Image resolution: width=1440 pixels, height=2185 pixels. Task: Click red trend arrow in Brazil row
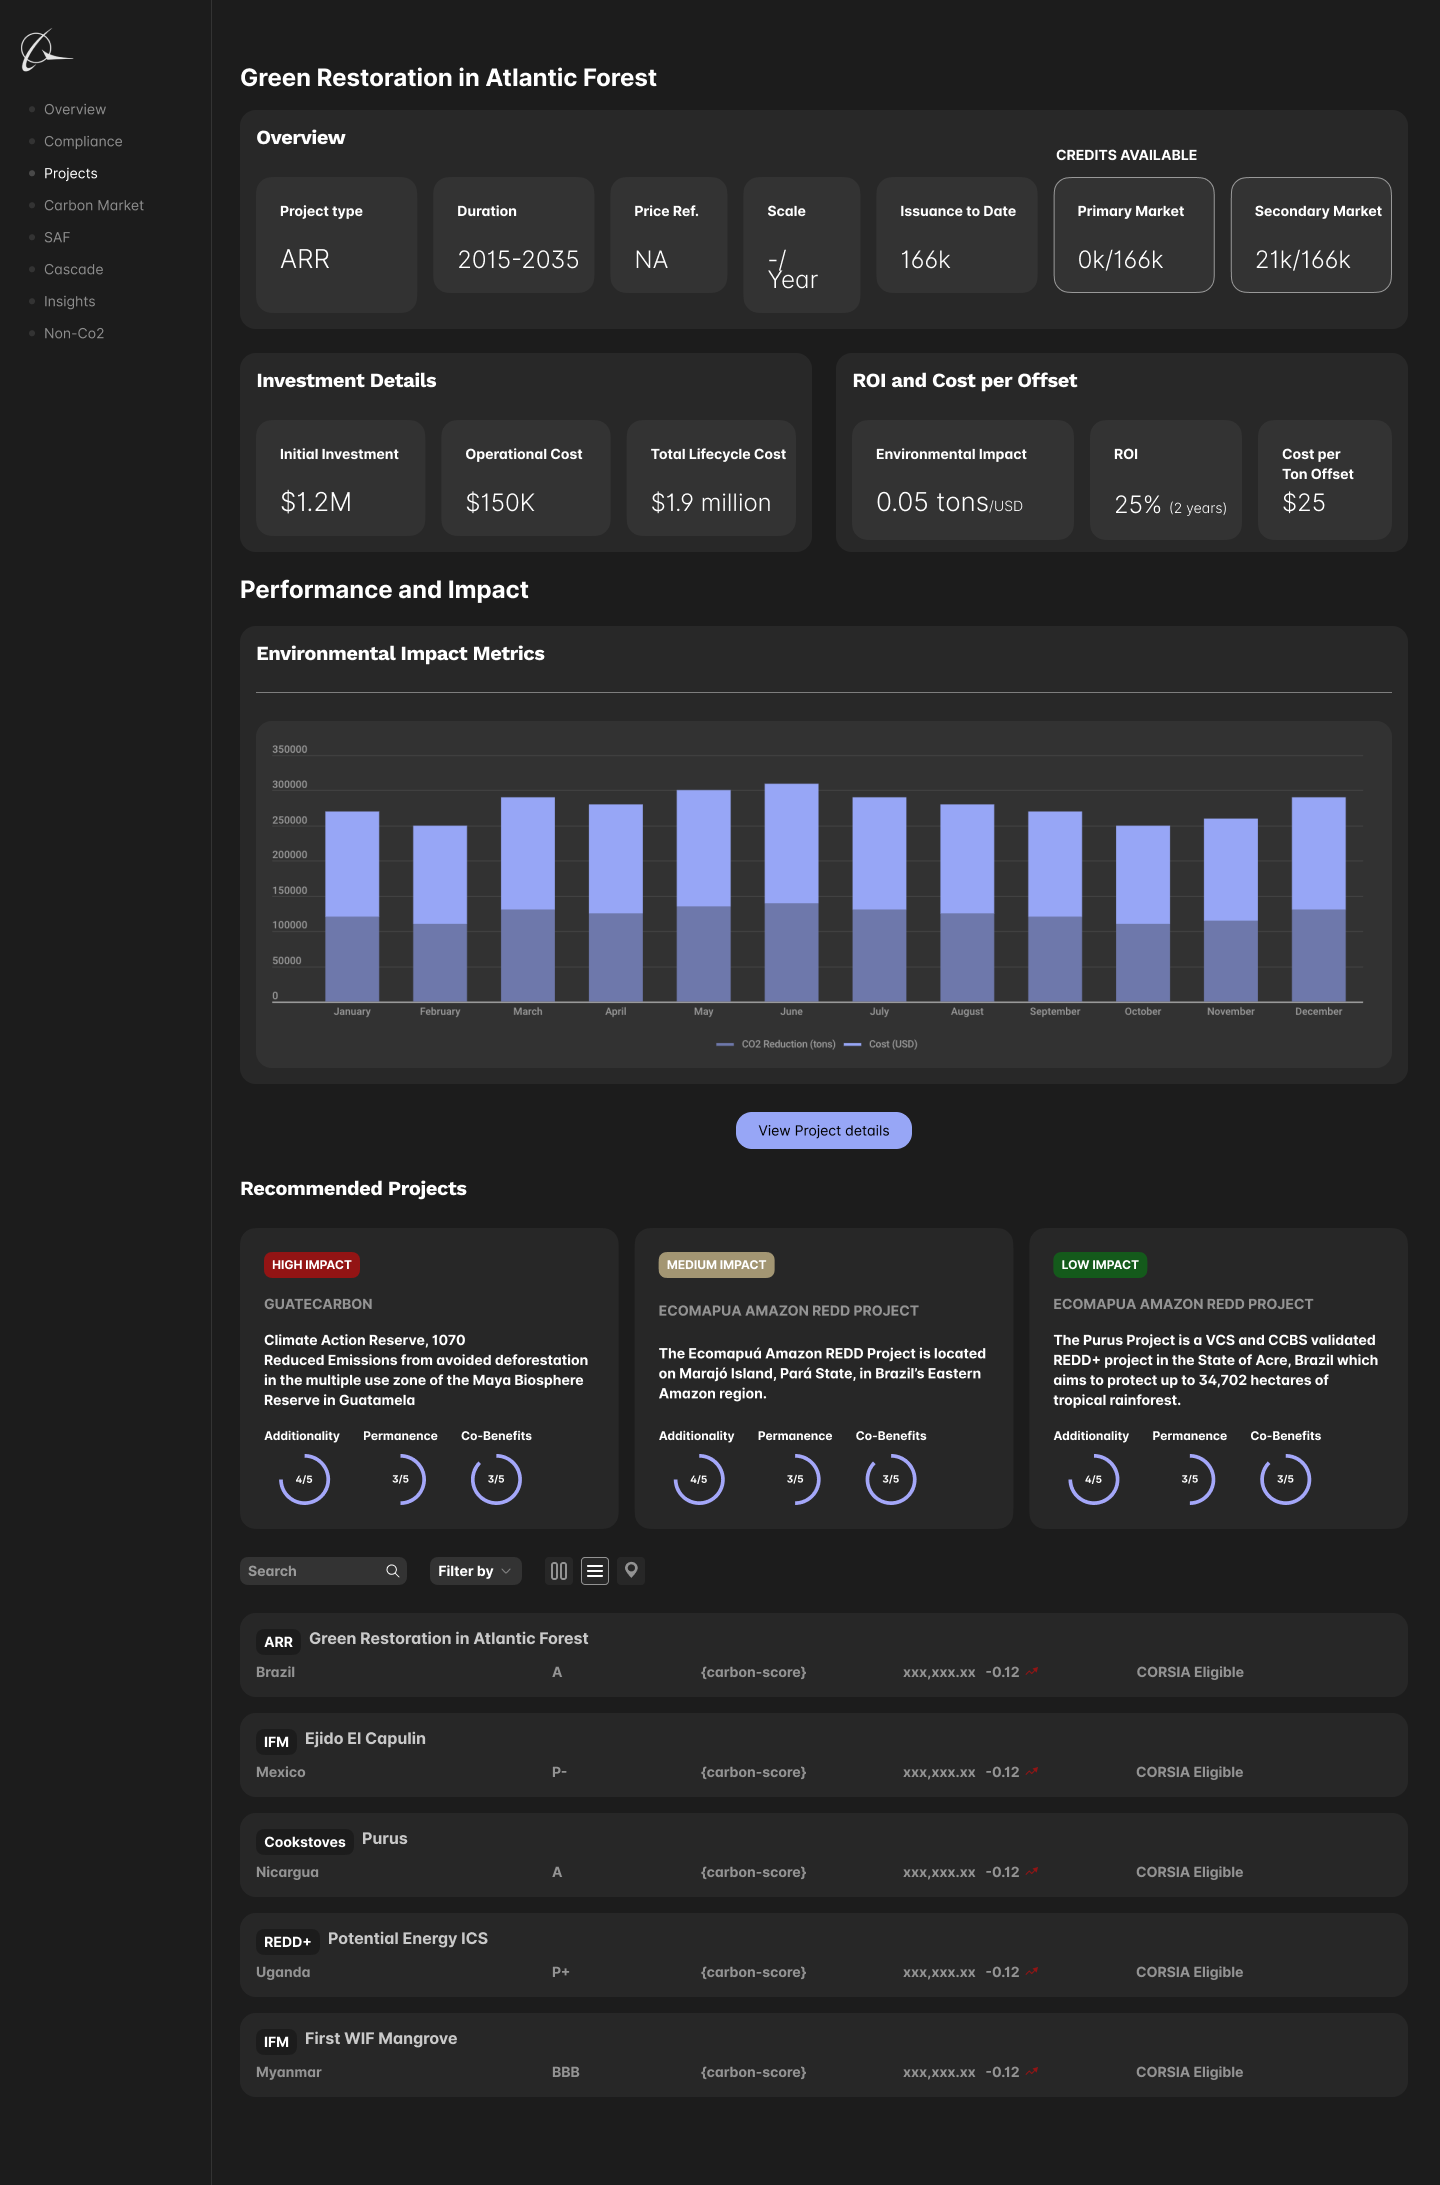click(1033, 1672)
